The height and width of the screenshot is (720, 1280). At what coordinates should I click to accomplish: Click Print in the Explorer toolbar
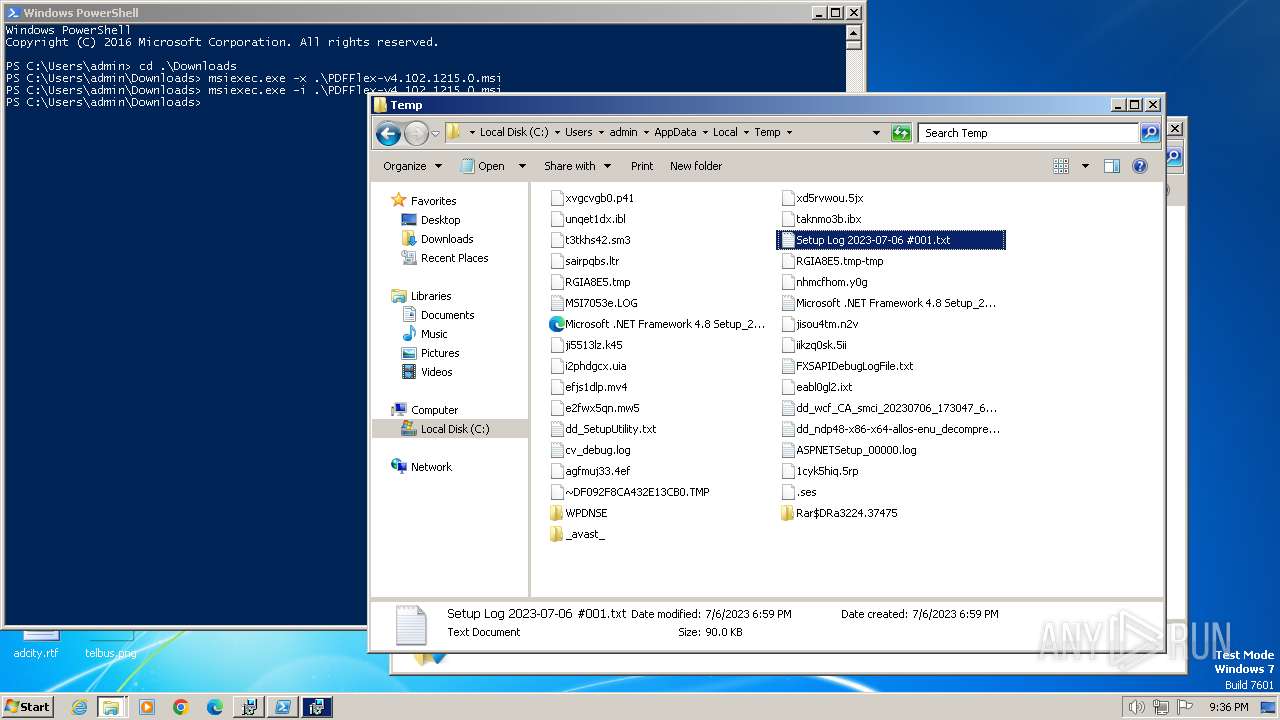click(642, 166)
